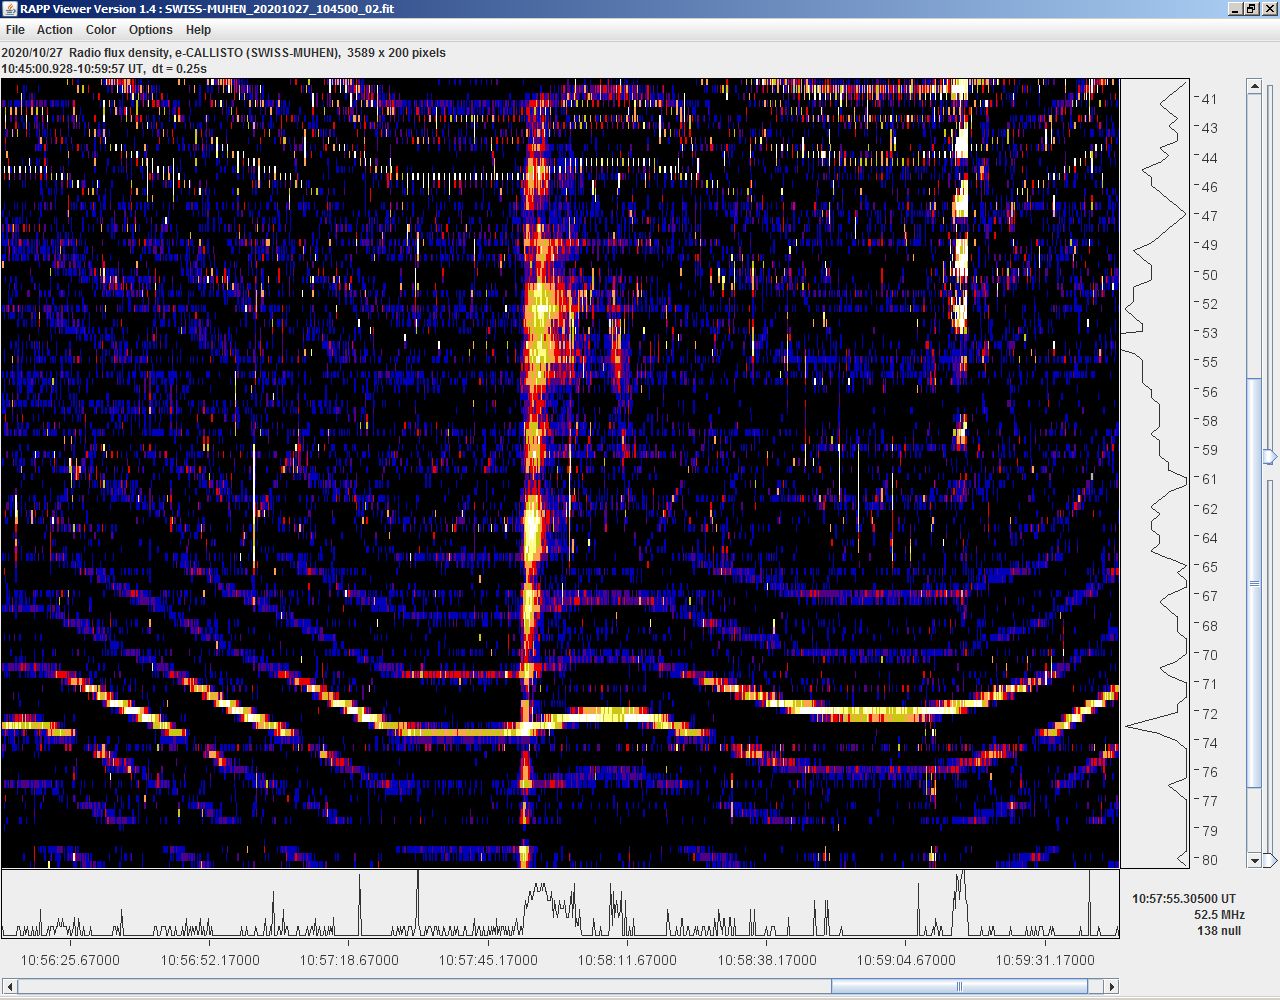Viewport: 1280px width, 1000px height.
Task: Click the lower thumb of the right-side slider
Action: click(1270, 860)
